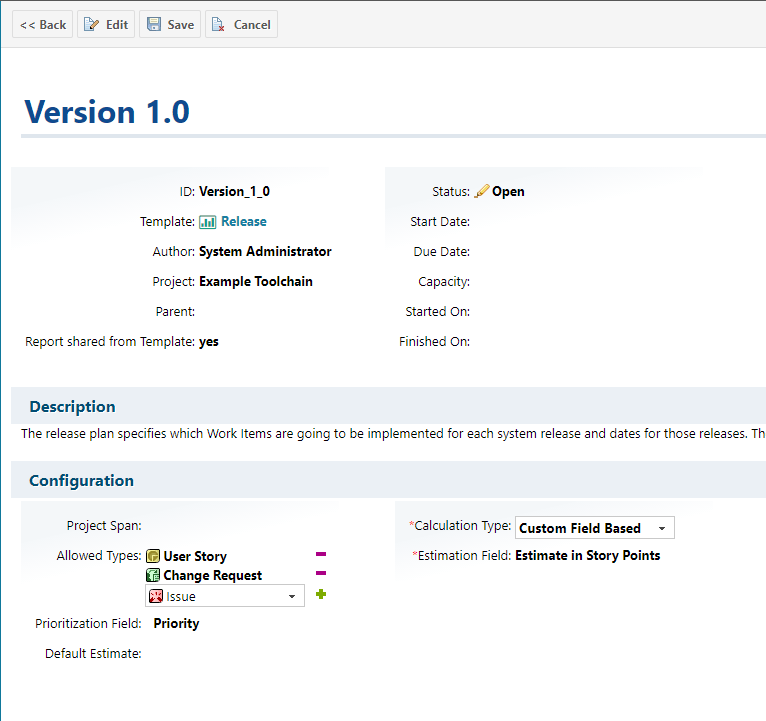This screenshot has width=766, height=721.
Task: Select the Estimate in Story Points value
Action: click(587, 556)
